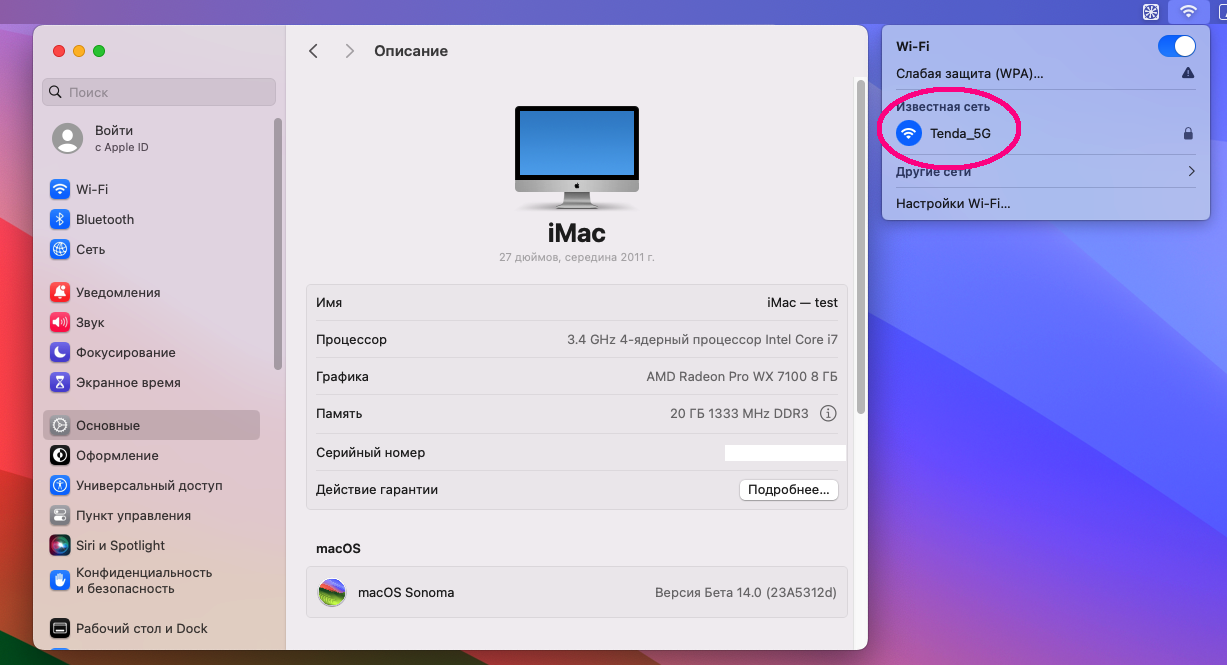Click the snowflake icon in menu bar

tap(1151, 12)
